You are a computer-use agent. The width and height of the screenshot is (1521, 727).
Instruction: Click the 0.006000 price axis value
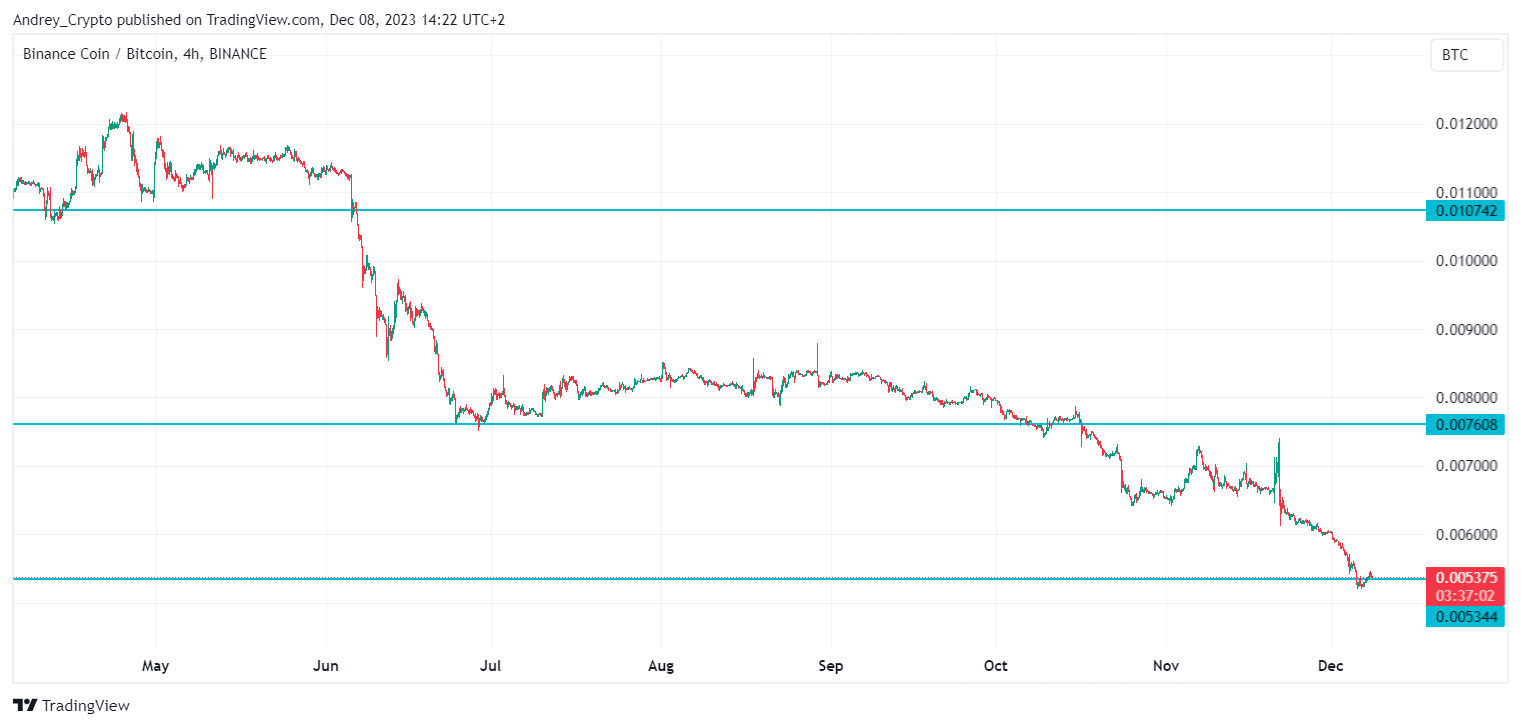(1466, 535)
